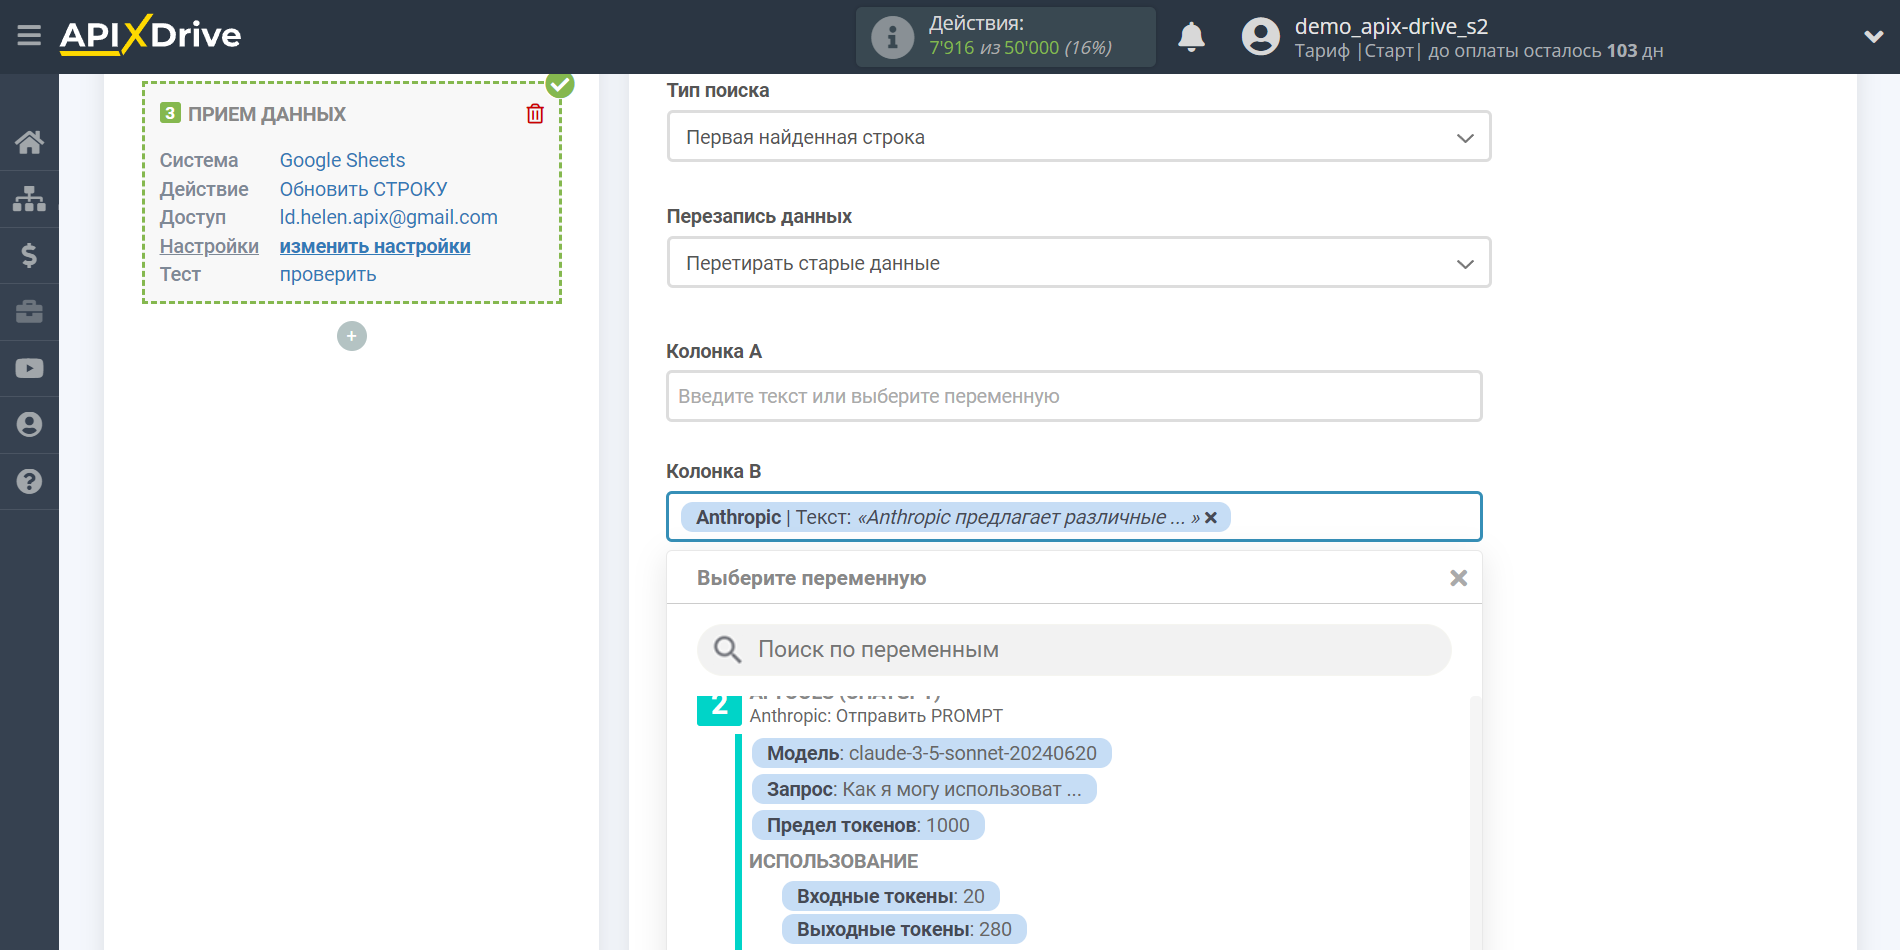Screen dimensions: 1900x950
Task: Open the connections sitemap icon
Action: [29, 199]
